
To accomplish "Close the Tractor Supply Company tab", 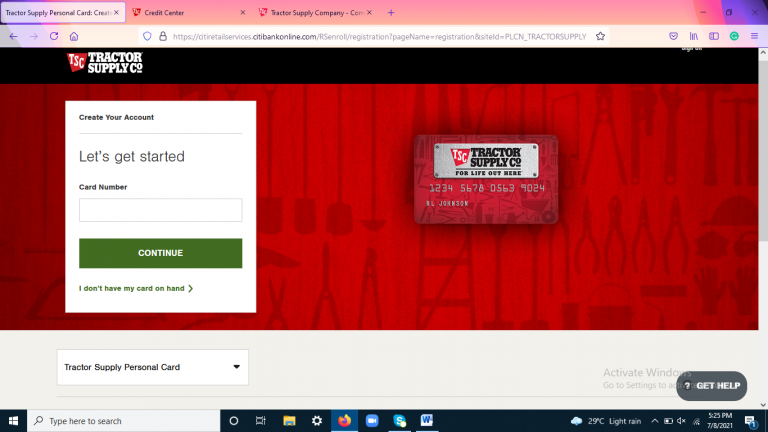I will tap(369, 13).
